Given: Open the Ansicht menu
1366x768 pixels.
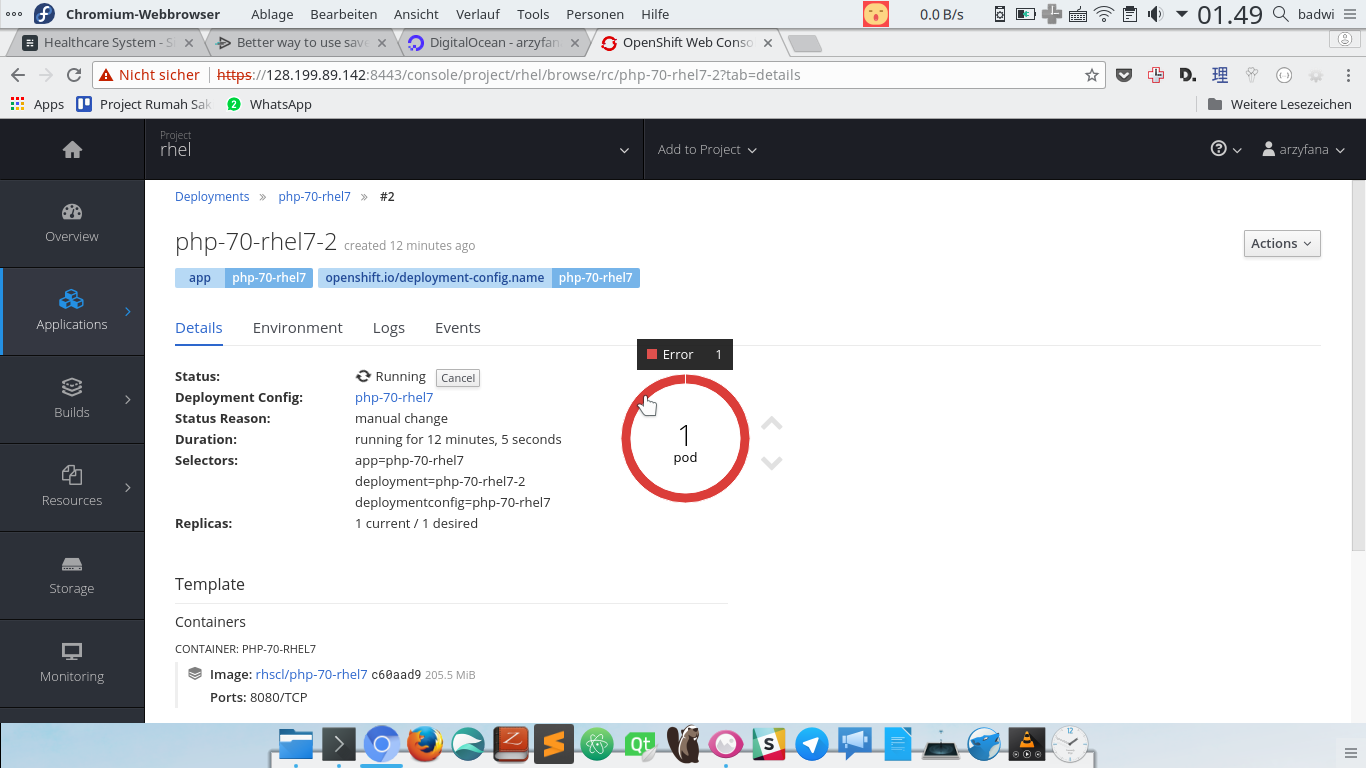Looking at the screenshot, I should point(416,14).
